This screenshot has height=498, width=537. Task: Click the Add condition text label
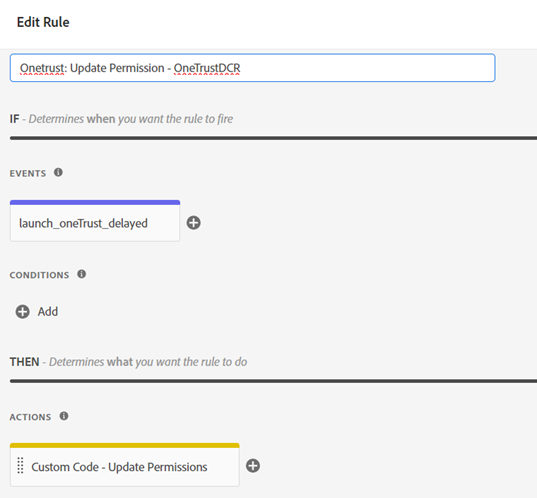tap(48, 312)
